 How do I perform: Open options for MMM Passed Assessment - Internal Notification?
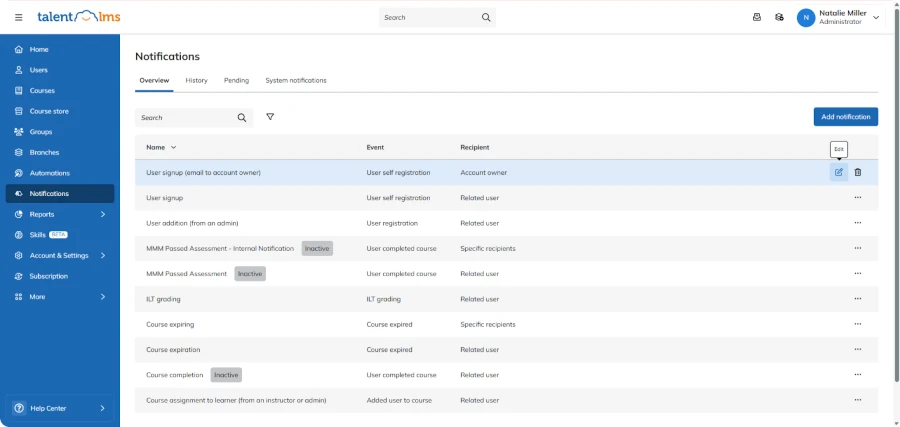coord(858,248)
